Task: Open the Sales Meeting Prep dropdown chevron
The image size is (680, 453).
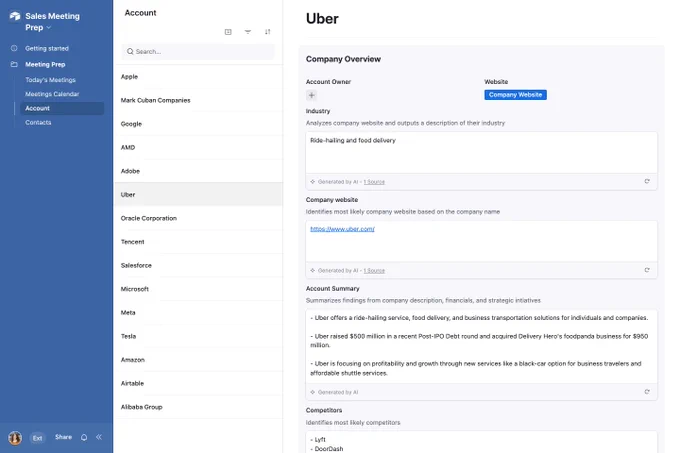Action: coord(49,28)
